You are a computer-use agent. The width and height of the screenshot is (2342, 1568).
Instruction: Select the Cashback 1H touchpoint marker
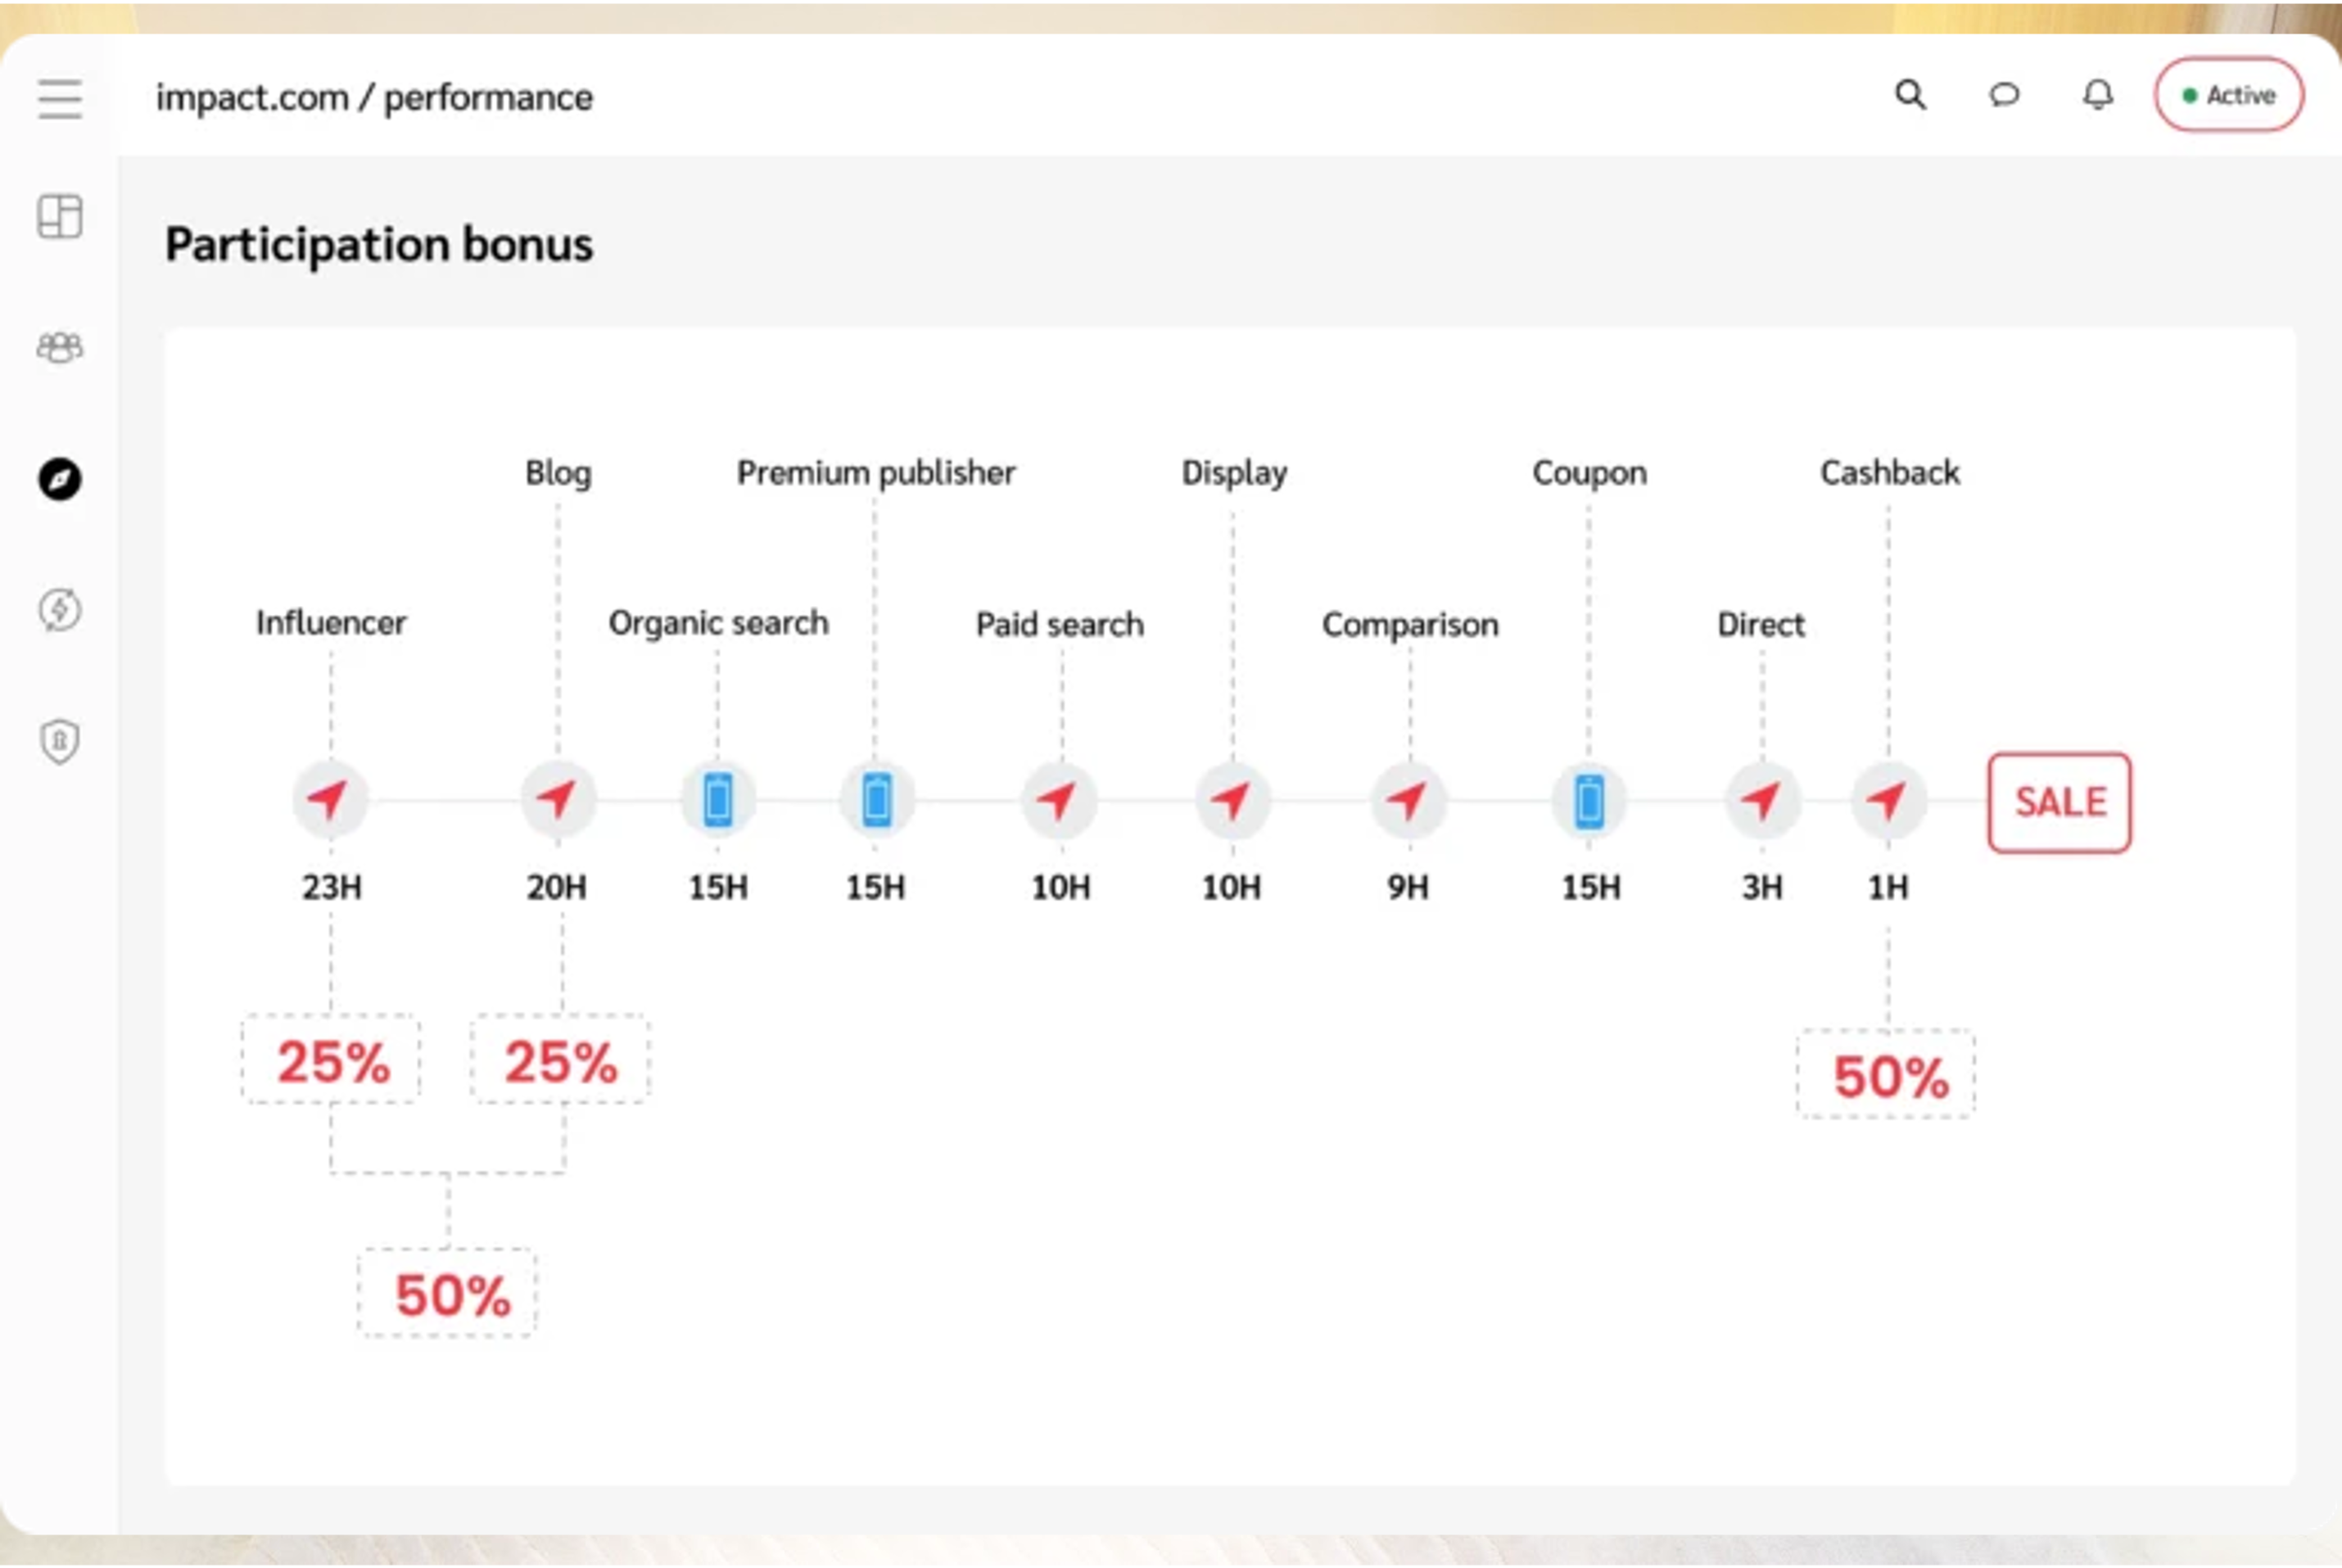click(x=1888, y=800)
